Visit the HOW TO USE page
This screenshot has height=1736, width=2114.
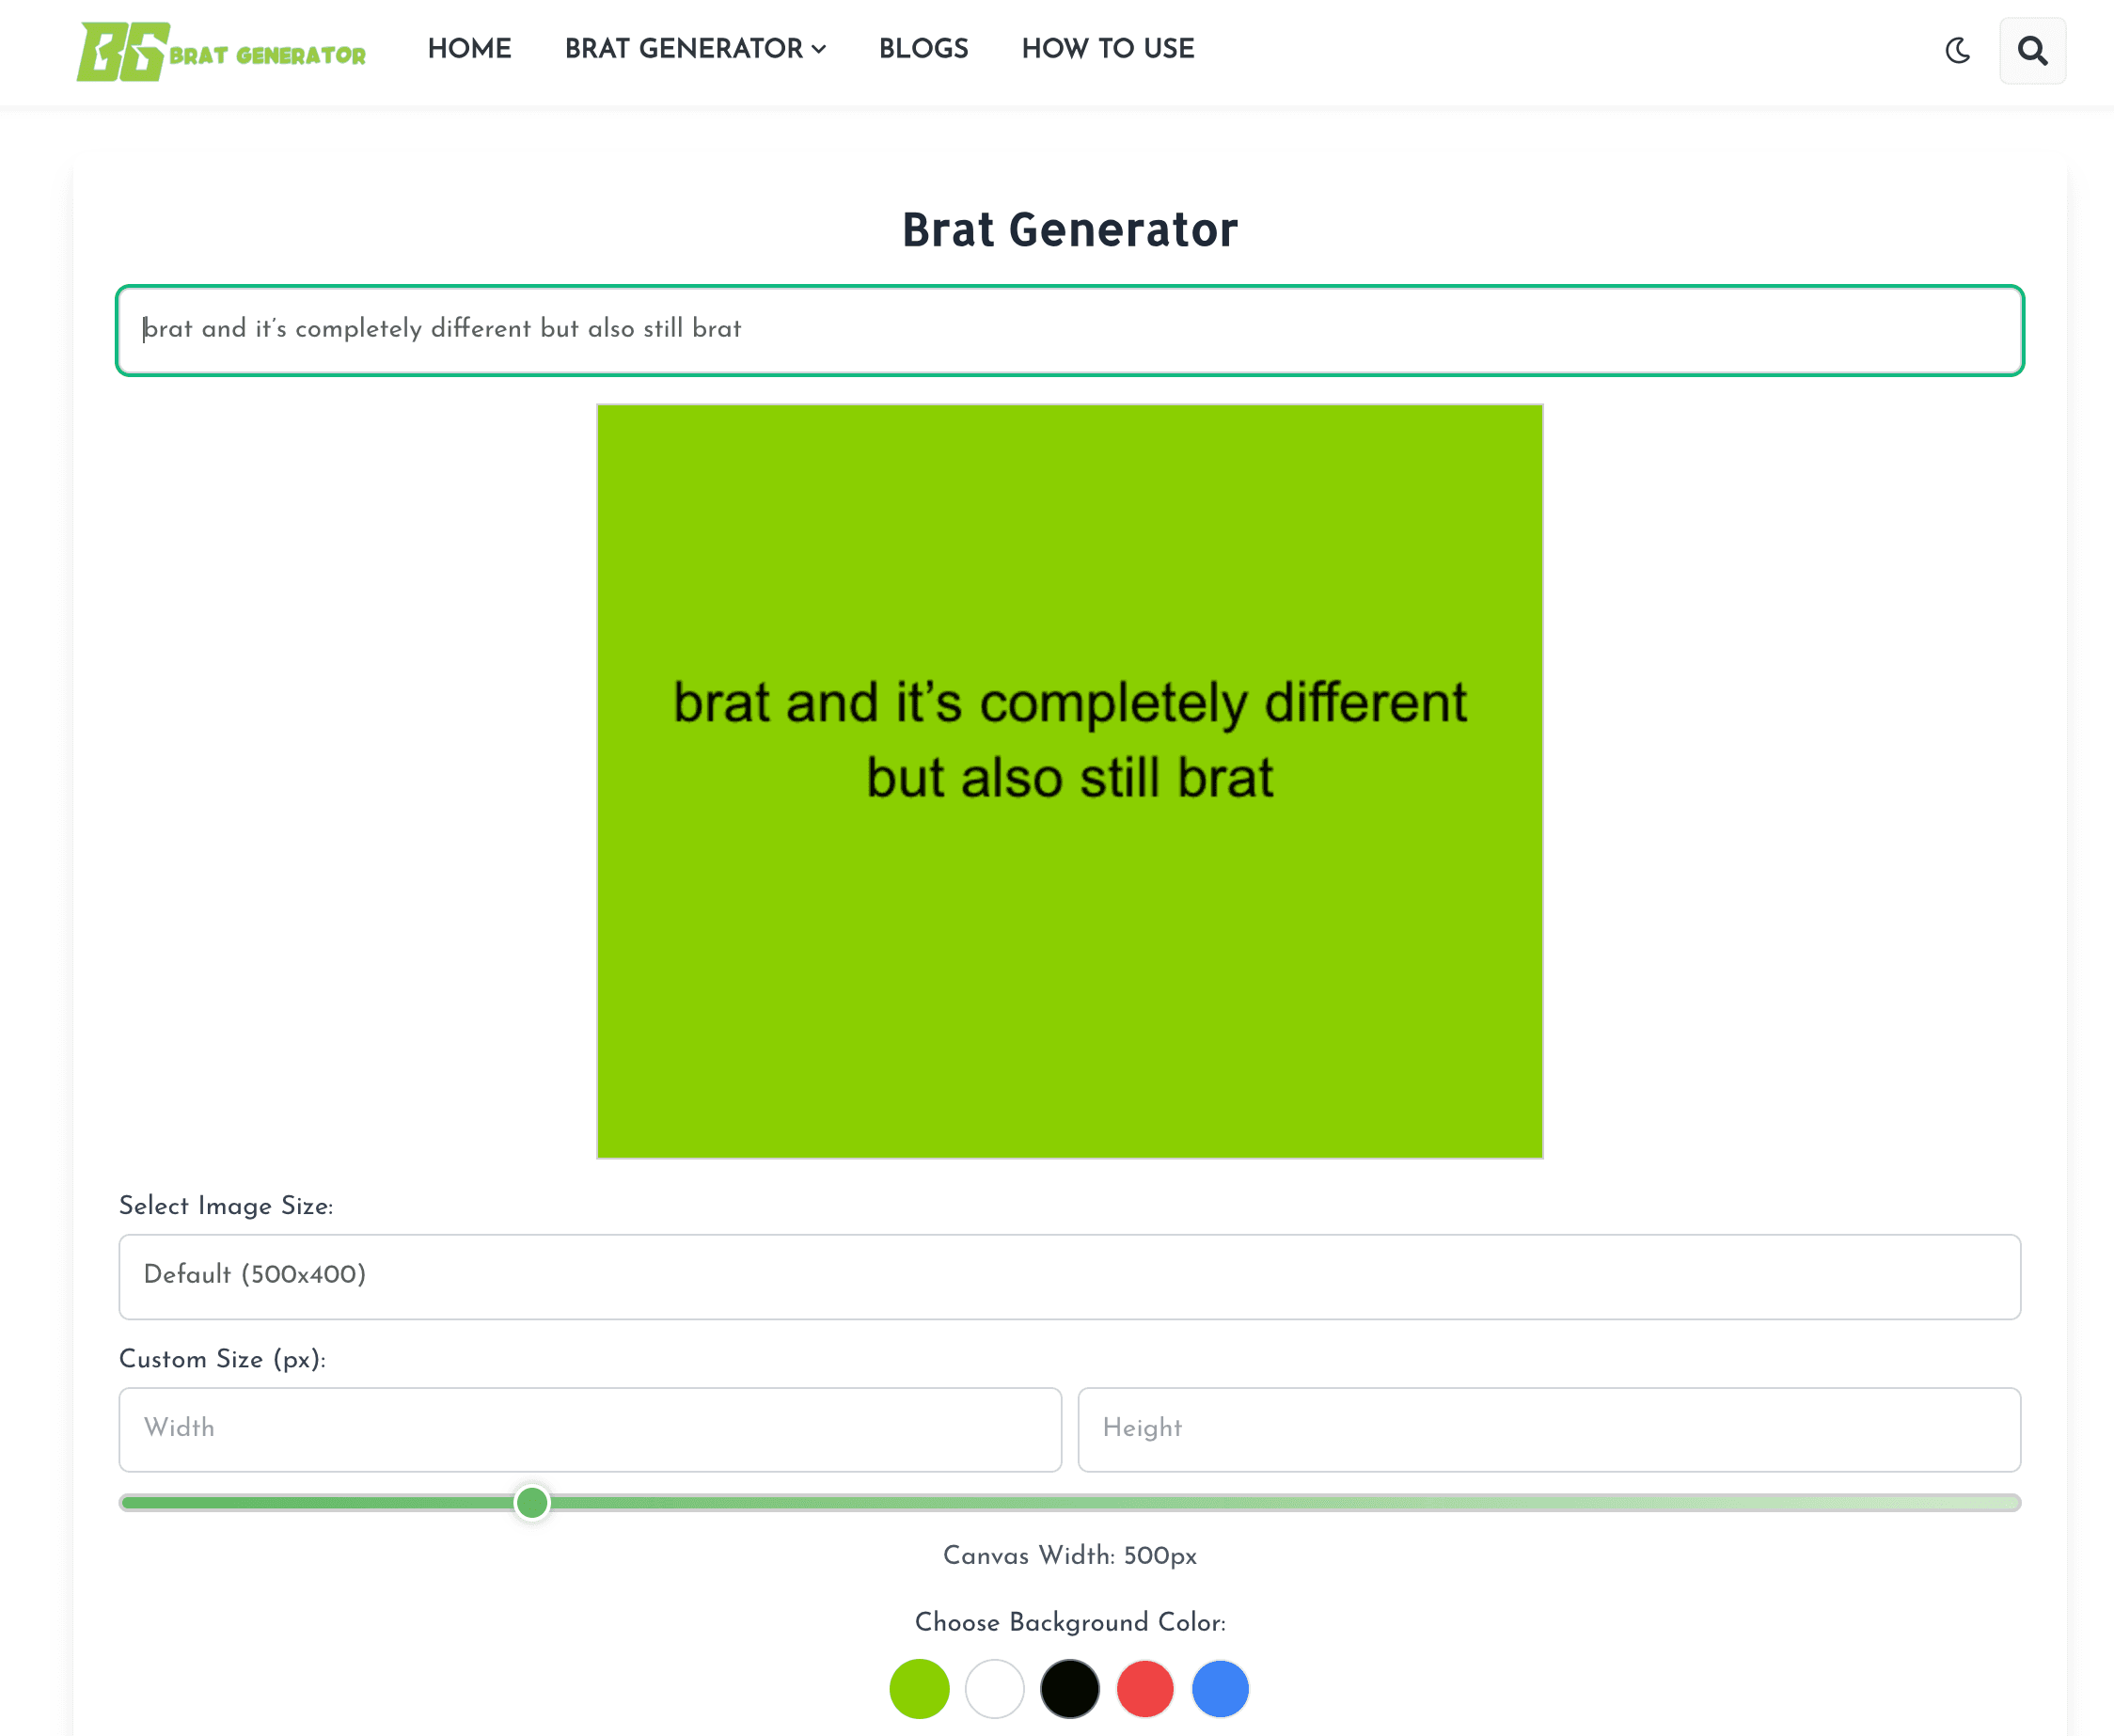coord(1107,49)
